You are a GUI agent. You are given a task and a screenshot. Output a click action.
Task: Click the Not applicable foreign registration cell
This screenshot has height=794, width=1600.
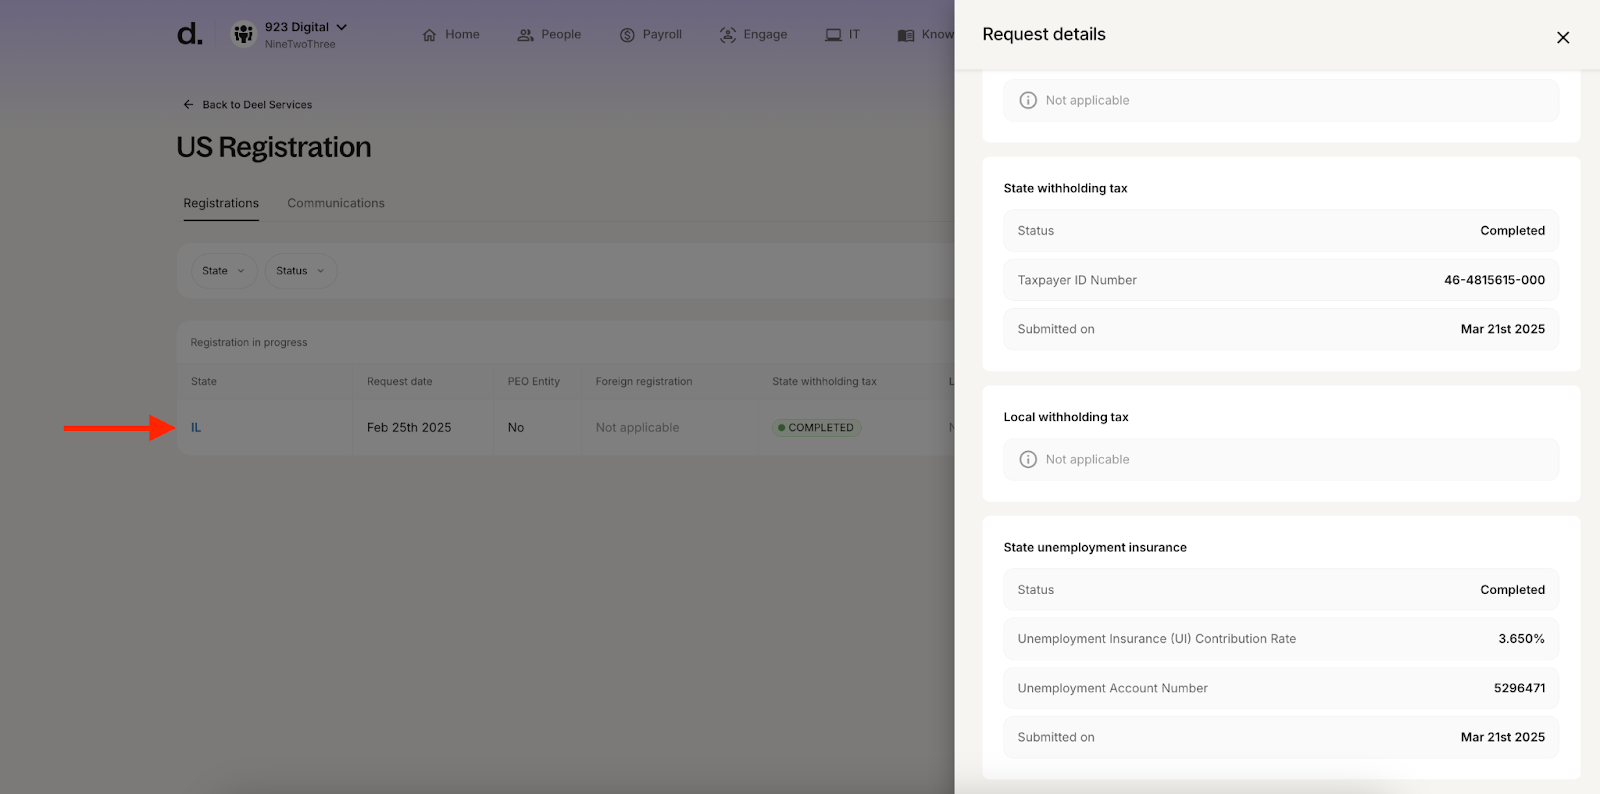pos(637,427)
